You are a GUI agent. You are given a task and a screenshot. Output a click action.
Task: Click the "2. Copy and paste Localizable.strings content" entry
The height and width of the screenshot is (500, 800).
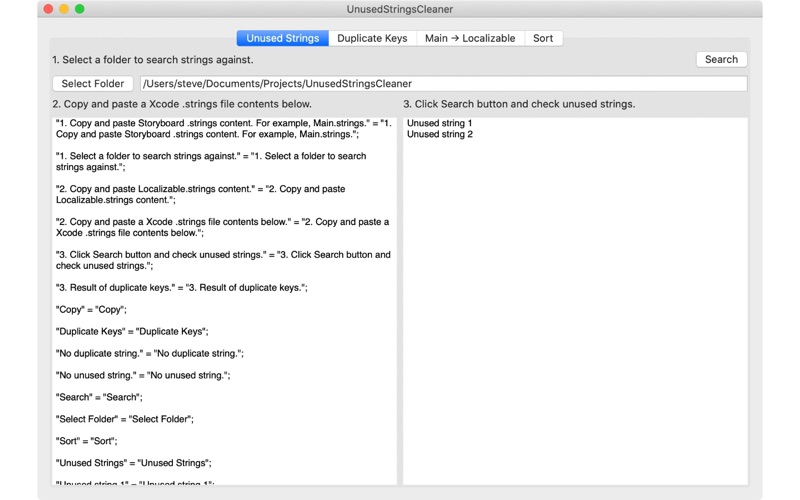[201, 194]
